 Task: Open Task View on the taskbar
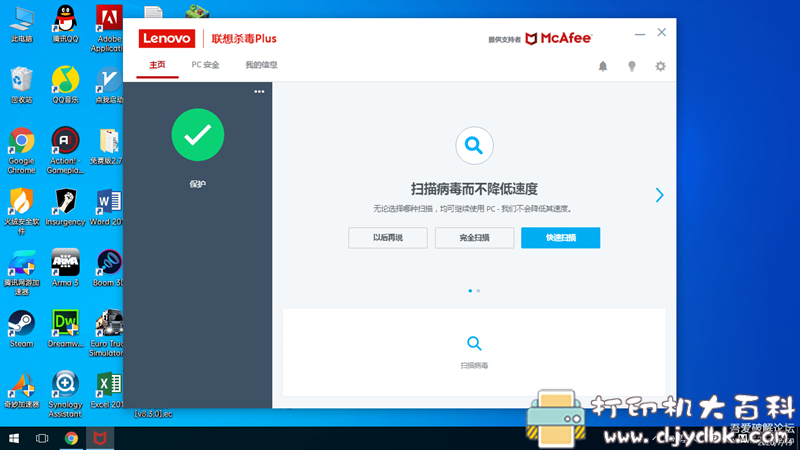click(42, 438)
